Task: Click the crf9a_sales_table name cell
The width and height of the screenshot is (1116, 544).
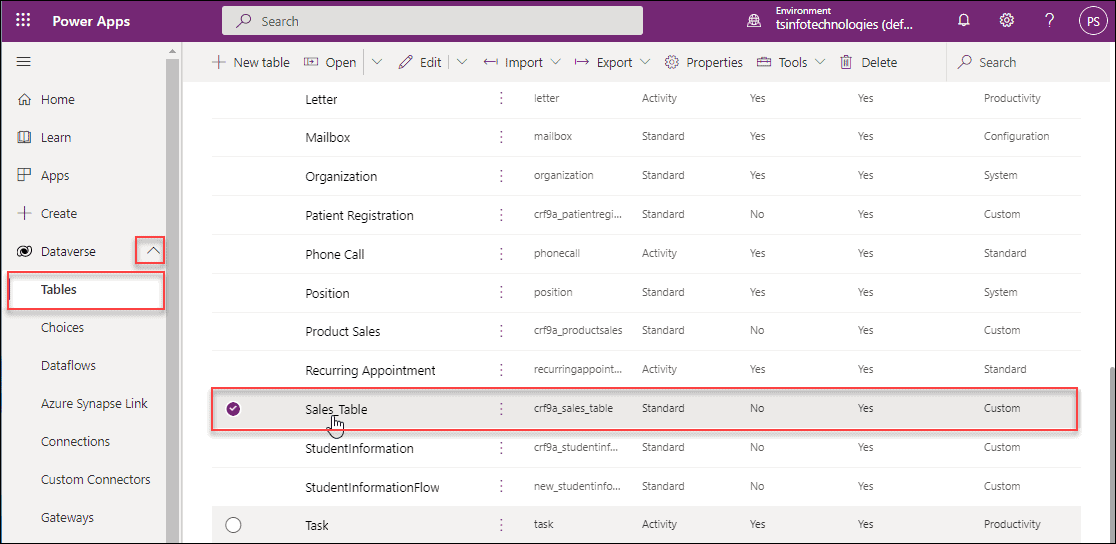Action: click(573, 409)
